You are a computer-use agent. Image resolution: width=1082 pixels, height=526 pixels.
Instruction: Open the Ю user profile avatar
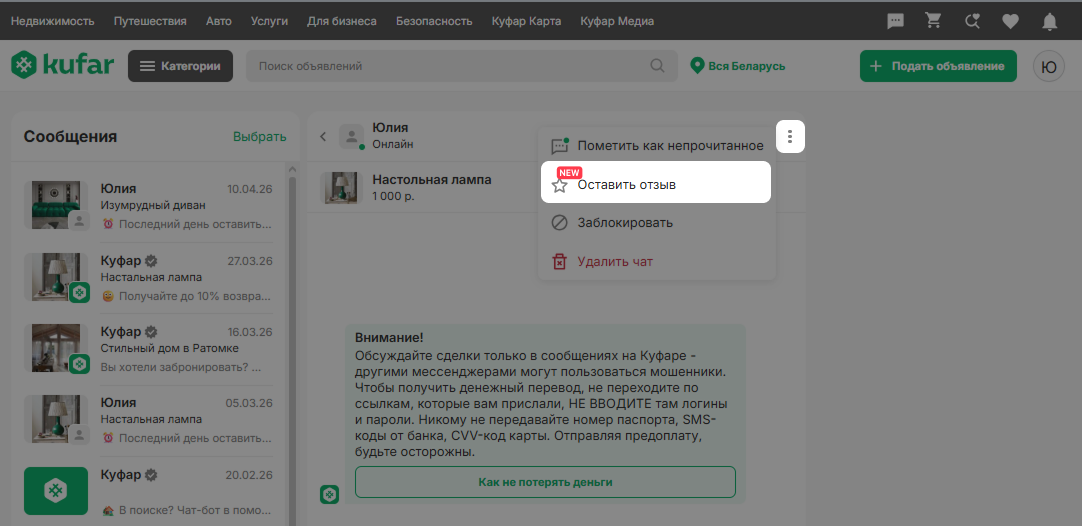(1048, 66)
